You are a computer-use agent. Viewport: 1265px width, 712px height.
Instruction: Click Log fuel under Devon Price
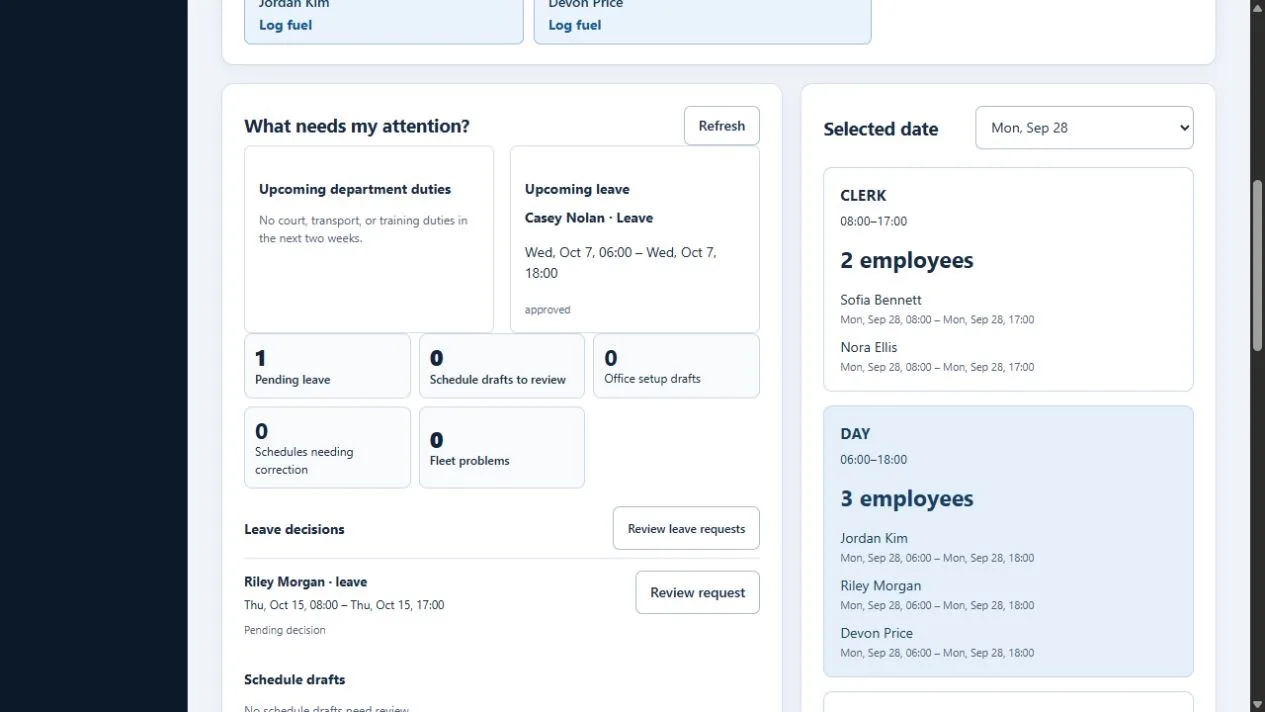(x=575, y=25)
